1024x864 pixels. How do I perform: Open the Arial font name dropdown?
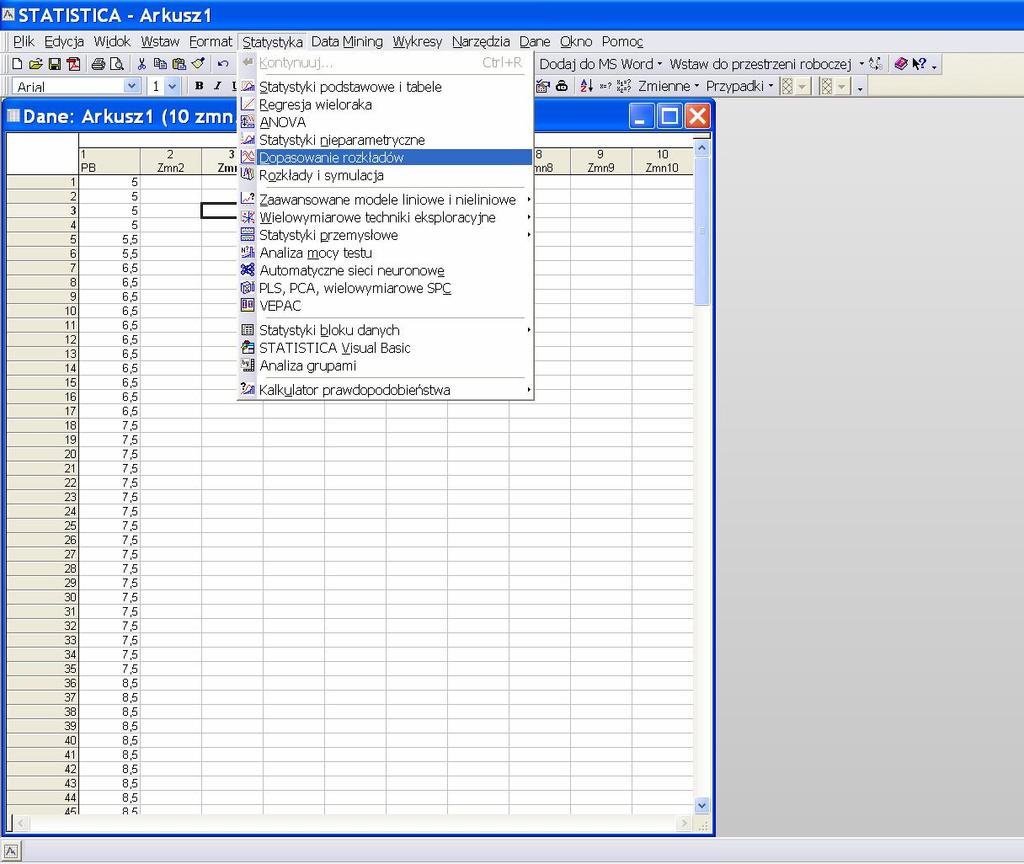[131, 86]
